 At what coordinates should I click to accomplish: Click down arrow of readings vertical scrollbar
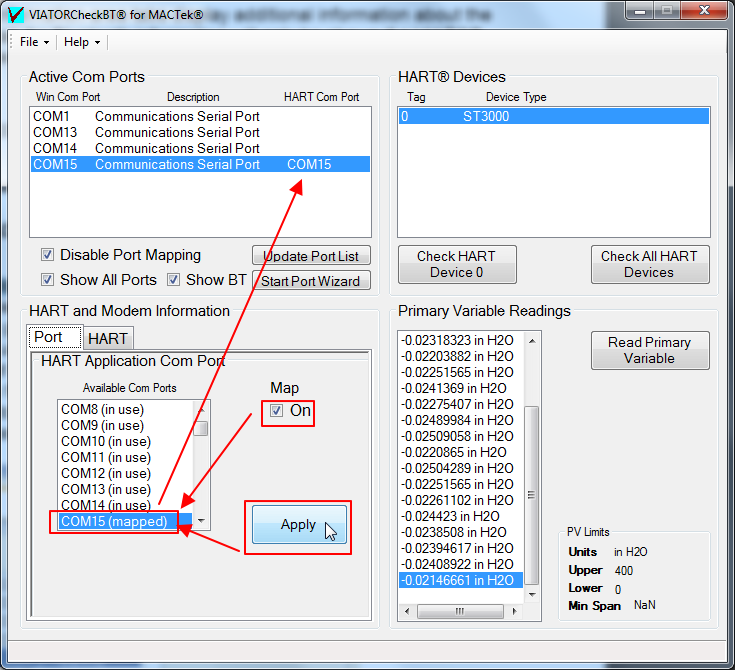[x=532, y=595]
